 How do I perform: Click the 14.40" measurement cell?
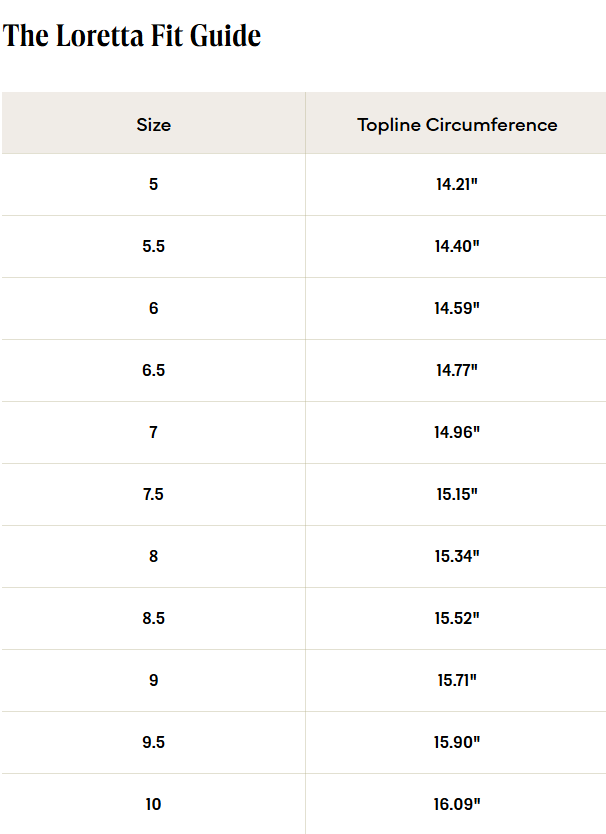tap(457, 246)
